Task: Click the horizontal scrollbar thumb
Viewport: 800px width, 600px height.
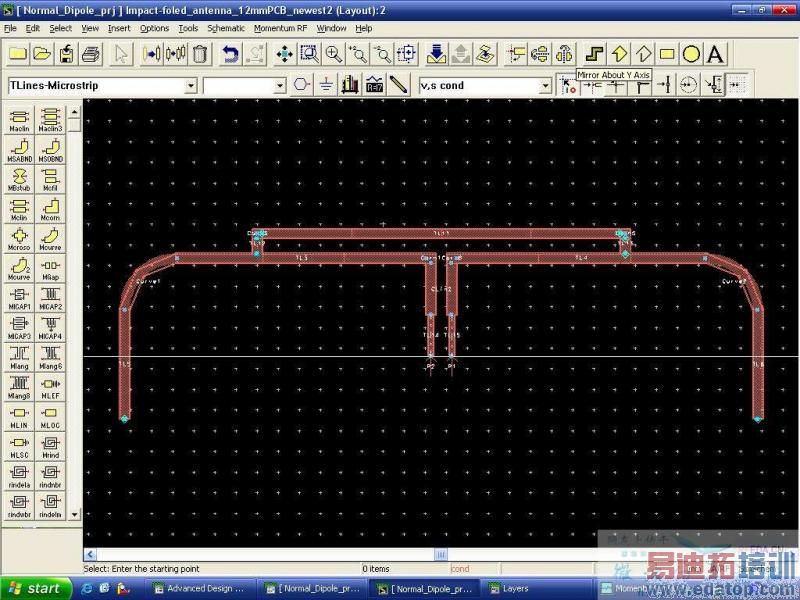Action: click(441, 554)
